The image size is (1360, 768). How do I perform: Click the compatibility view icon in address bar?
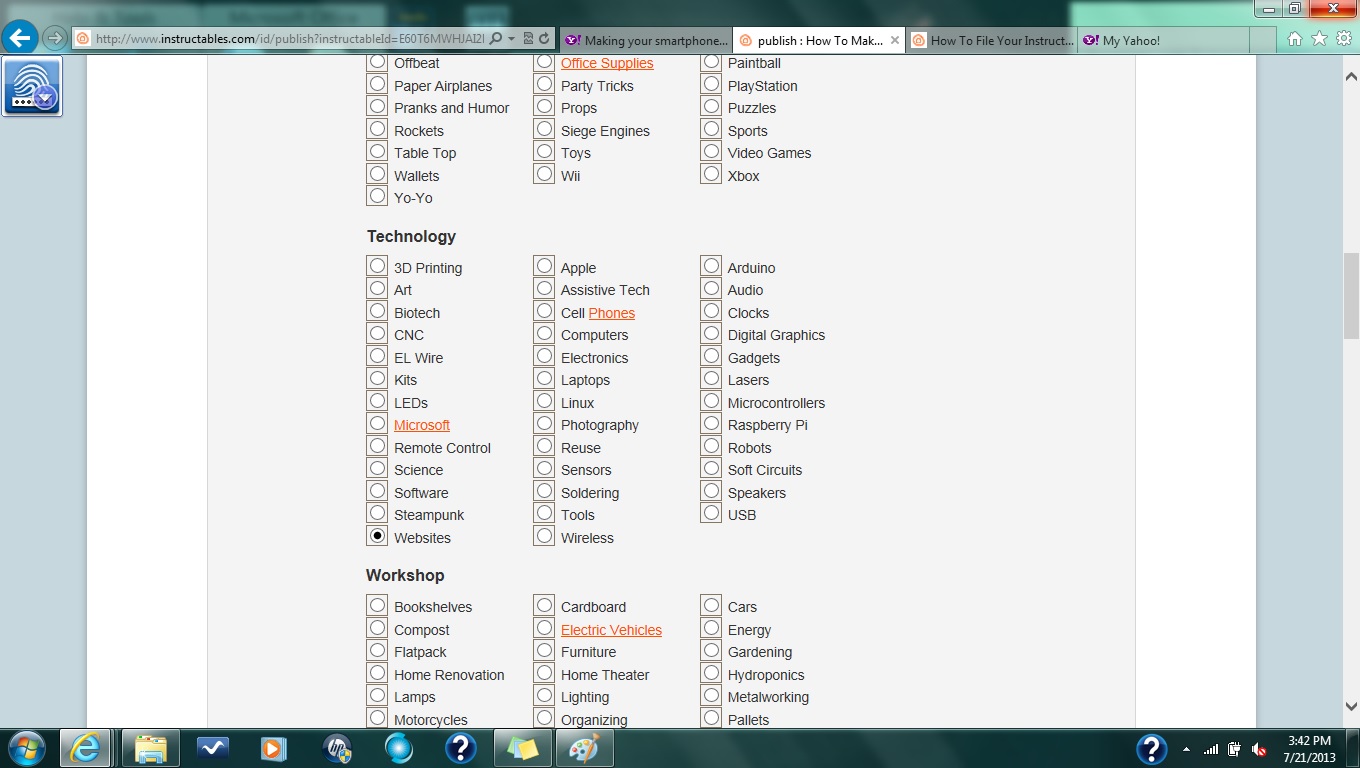(528, 39)
